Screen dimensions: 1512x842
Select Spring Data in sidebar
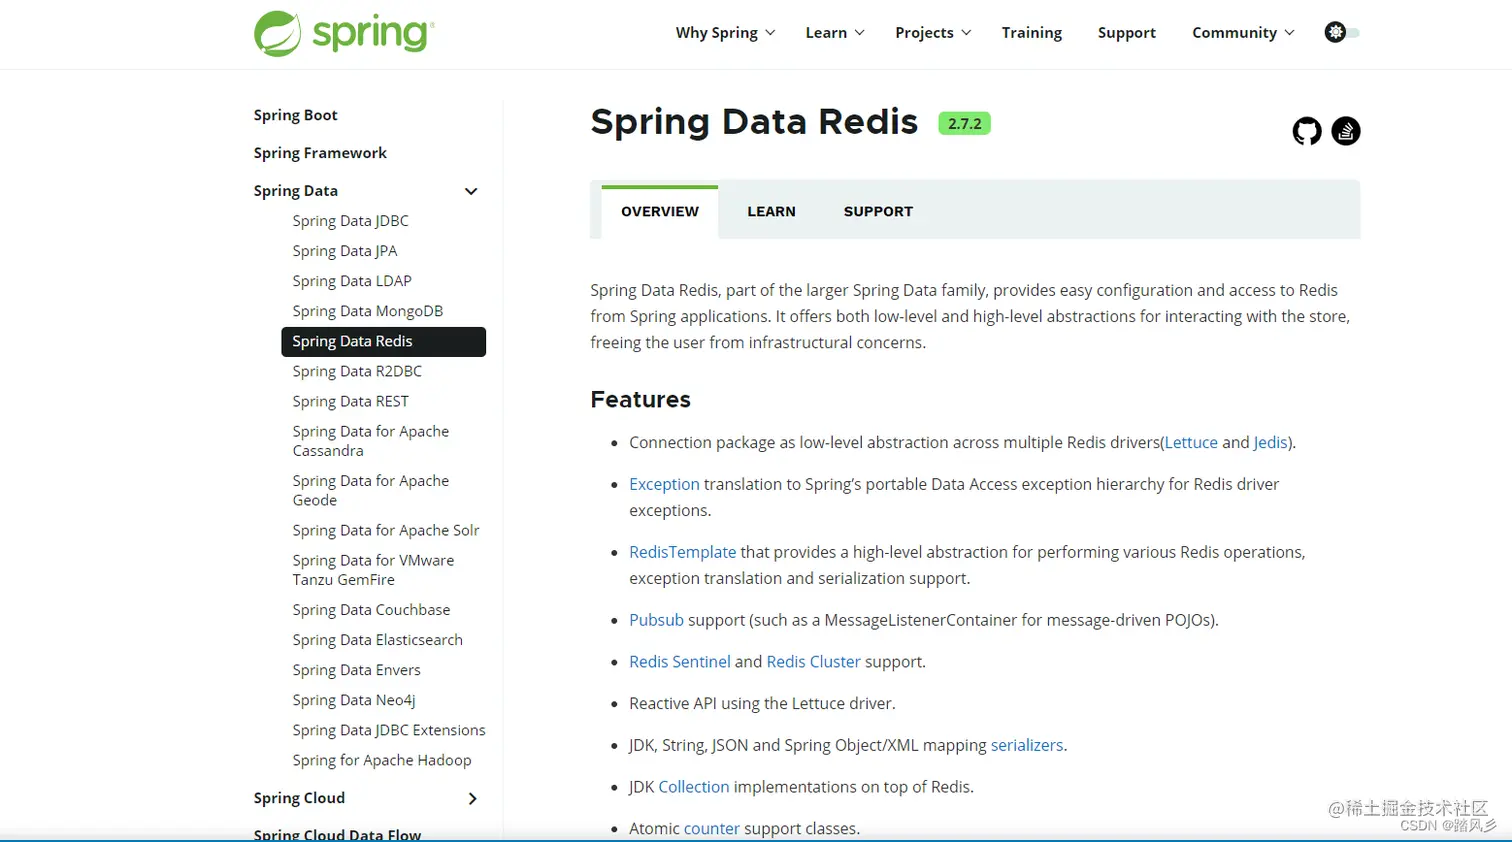point(295,191)
